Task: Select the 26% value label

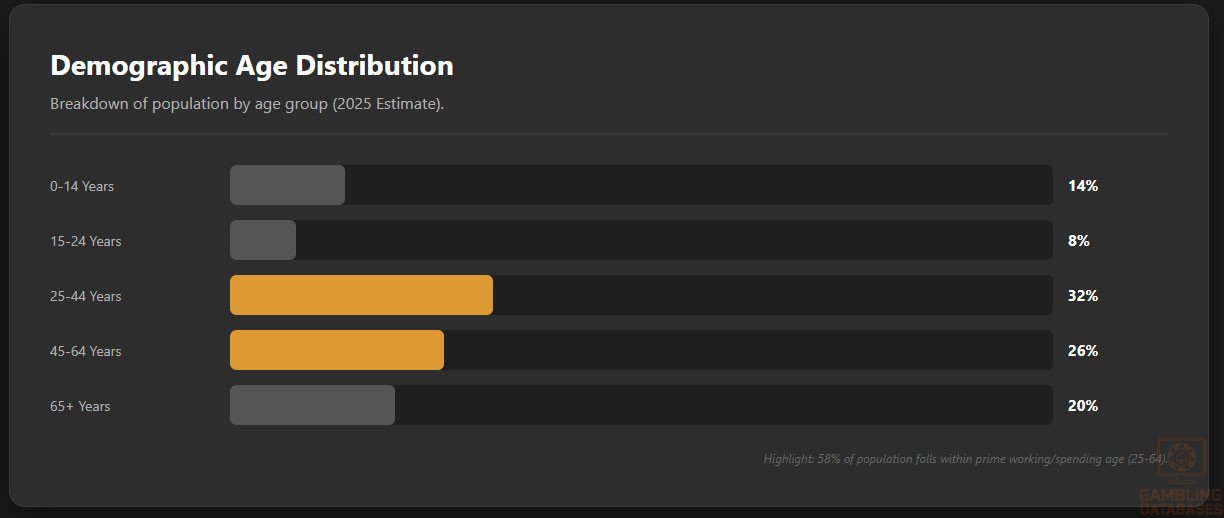Action: coord(1083,351)
